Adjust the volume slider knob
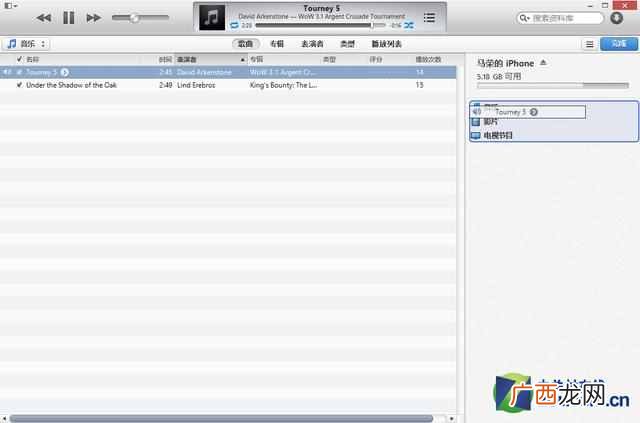Image resolution: width=640 pixels, height=423 pixels. [x=134, y=18]
